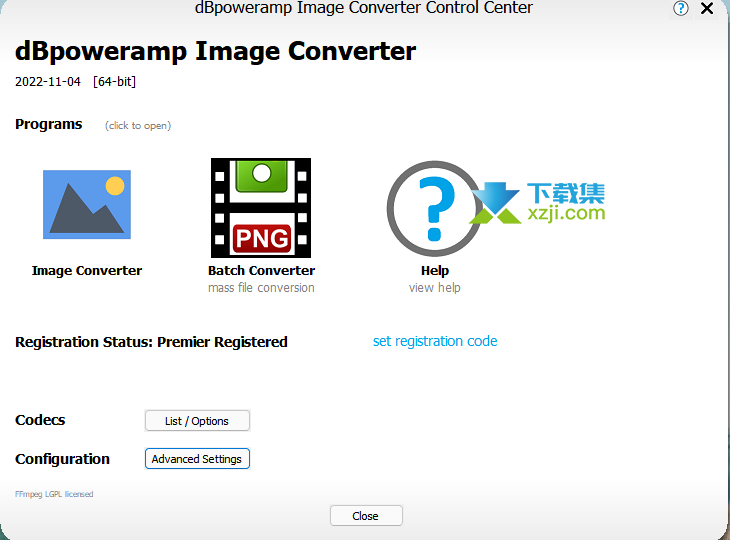Image resolution: width=730 pixels, height=540 pixels.
Task: Click the Batch Converter label
Action: coord(261,270)
